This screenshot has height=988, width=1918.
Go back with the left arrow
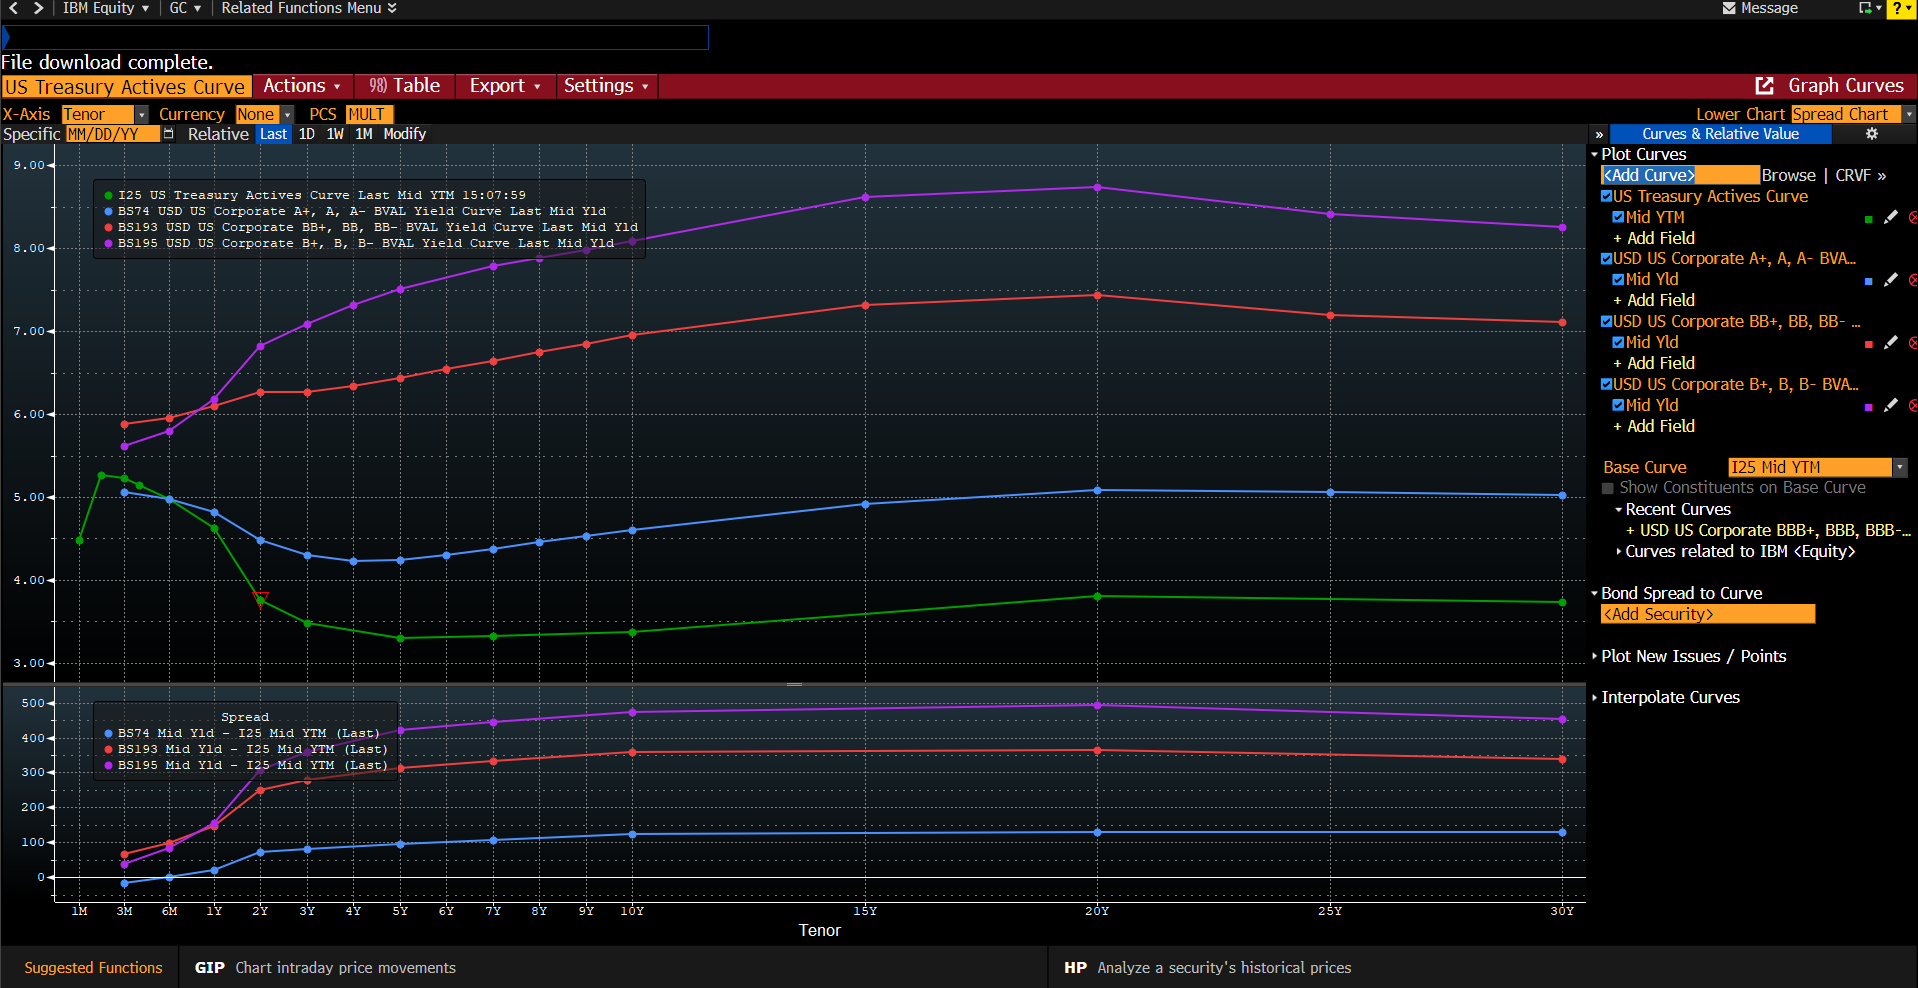13,8
